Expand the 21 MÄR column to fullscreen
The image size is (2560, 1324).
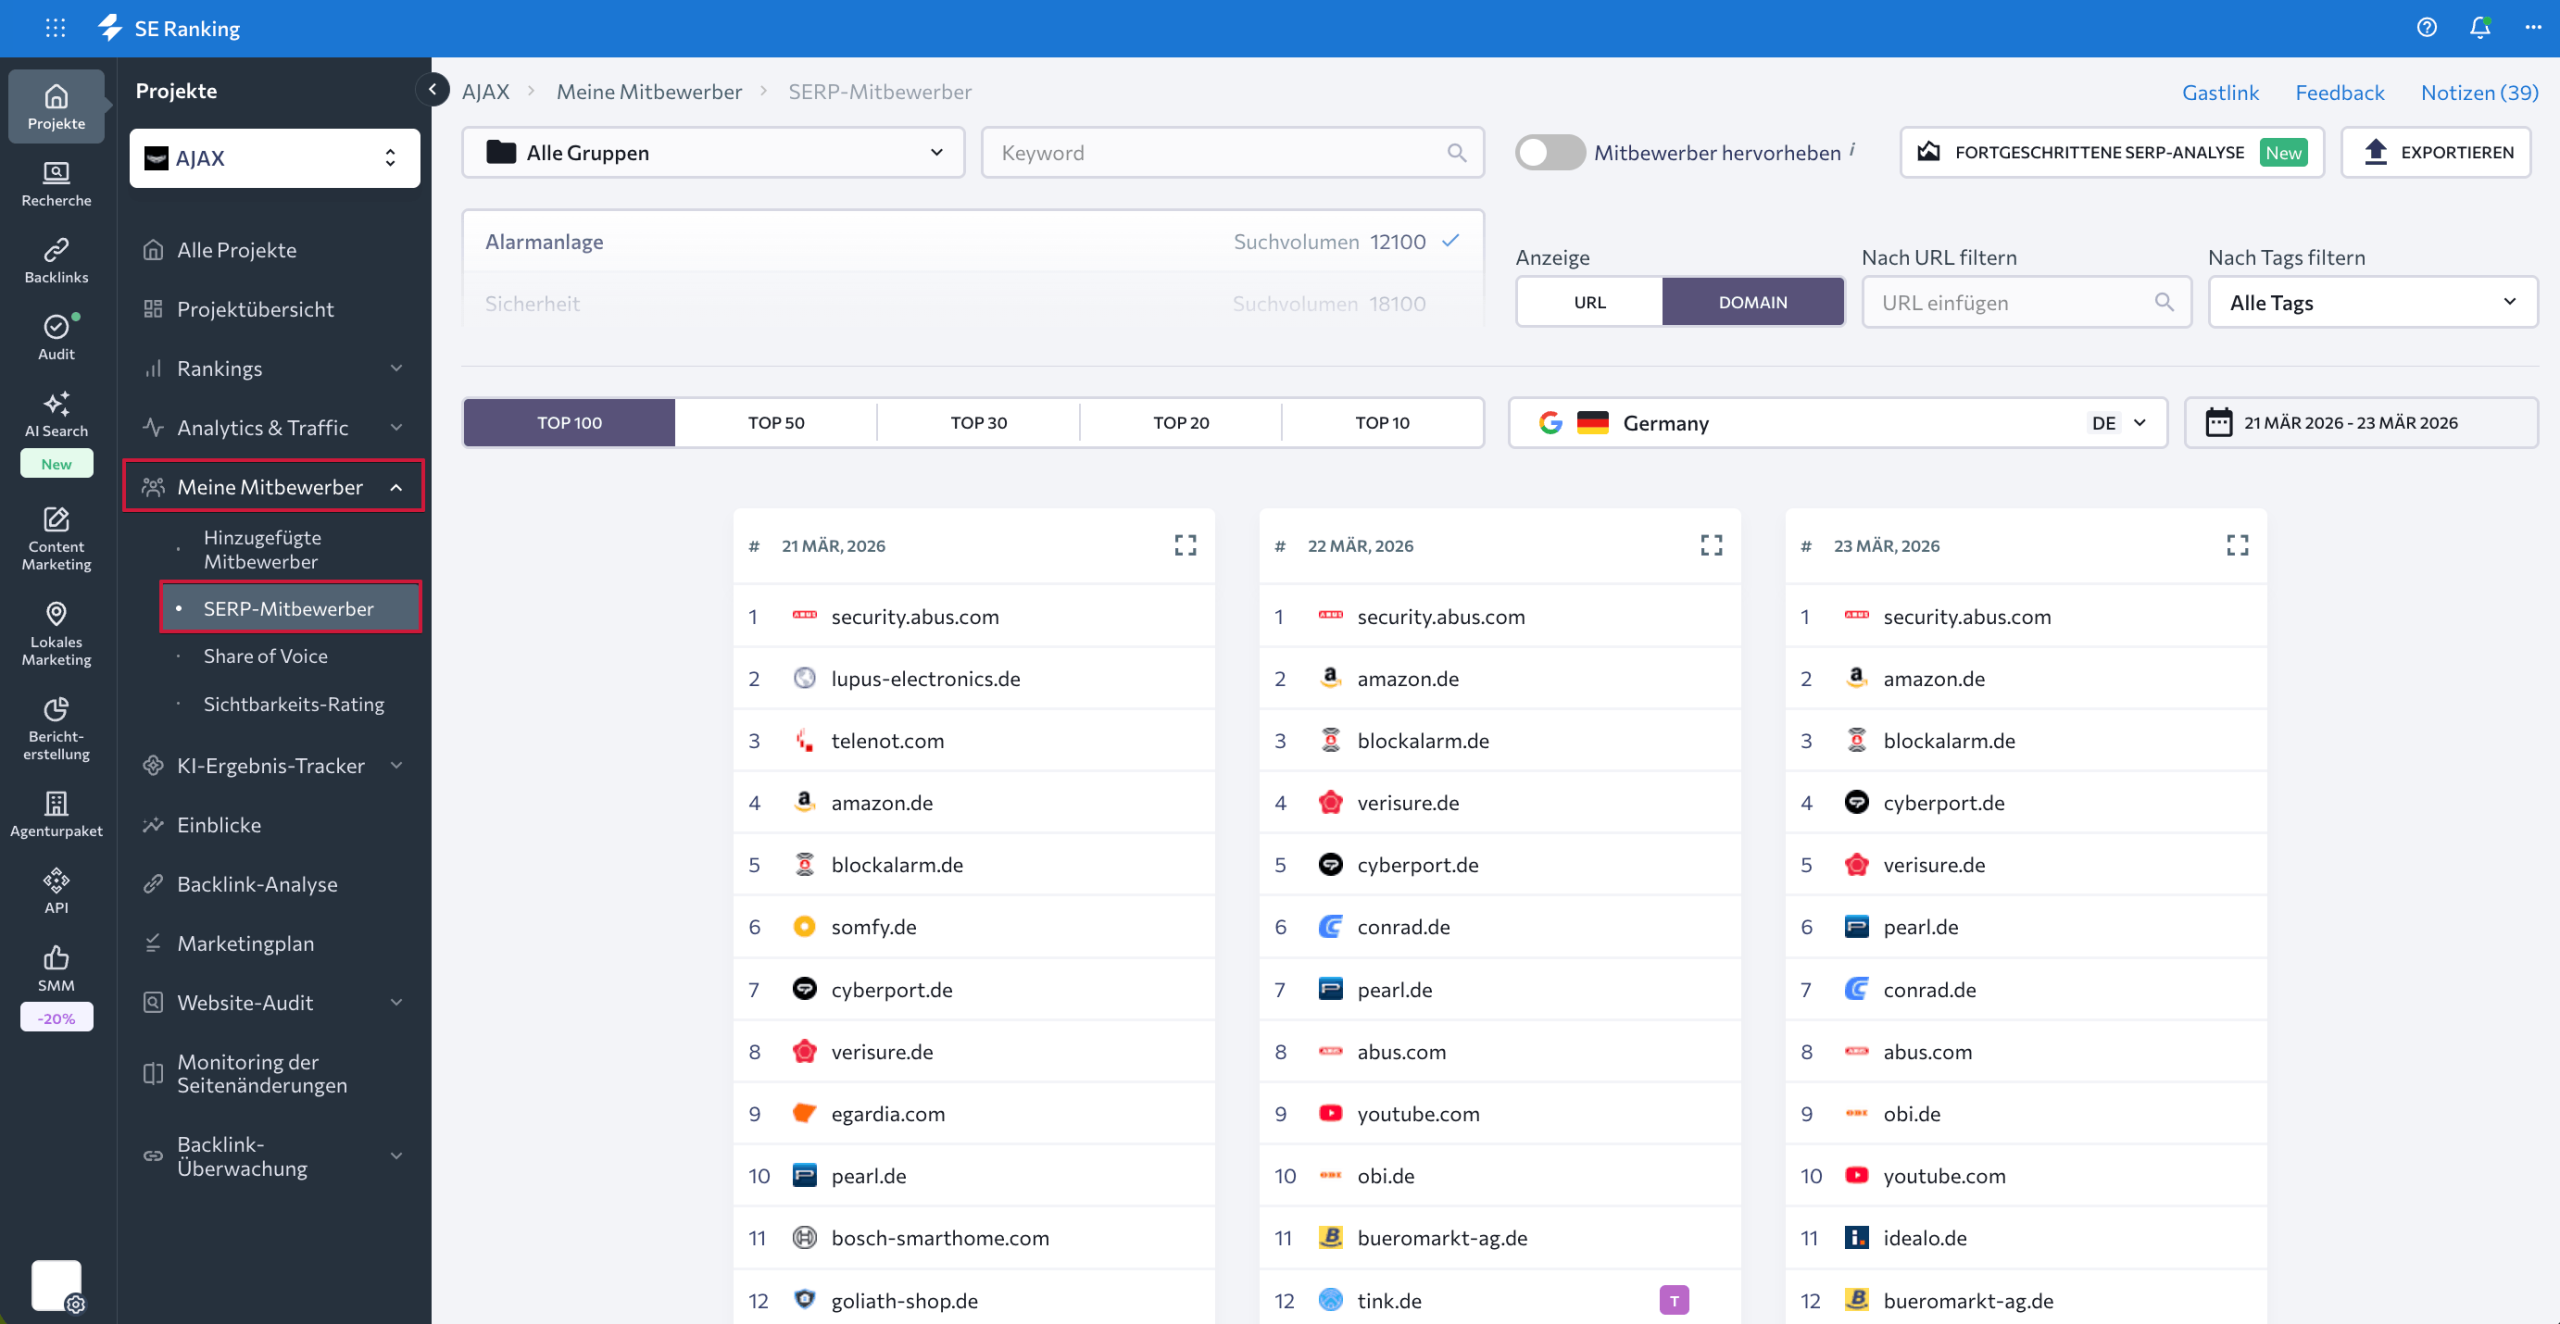click(1186, 545)
